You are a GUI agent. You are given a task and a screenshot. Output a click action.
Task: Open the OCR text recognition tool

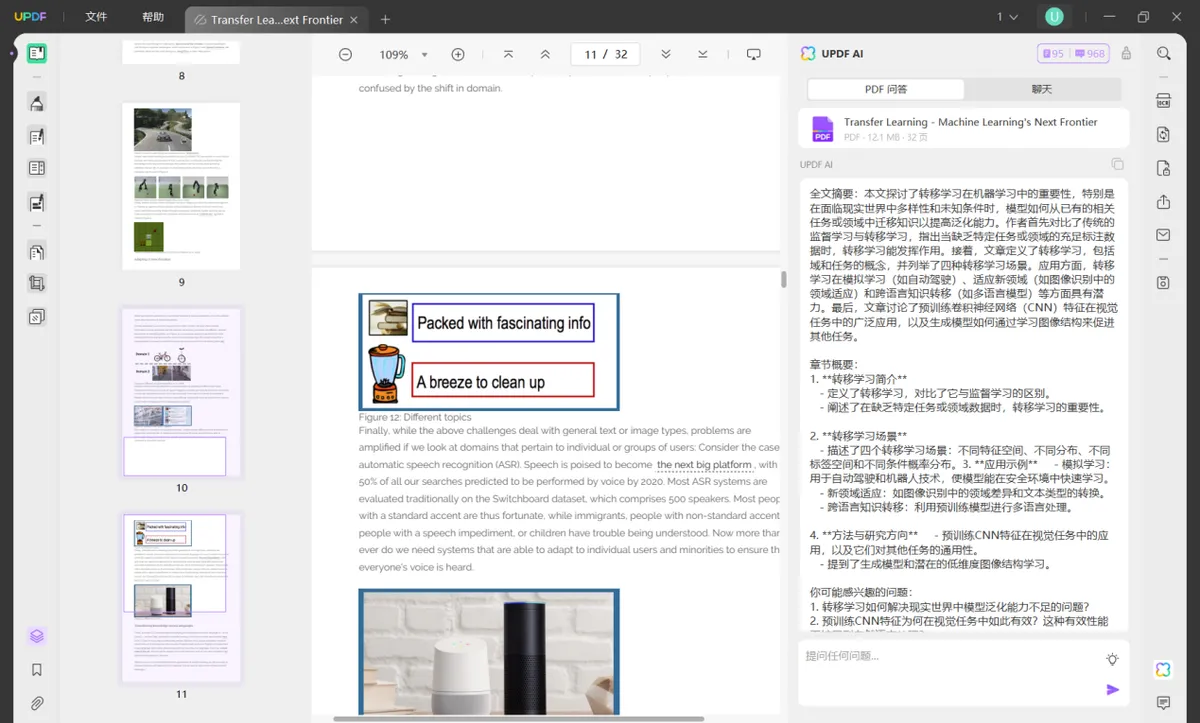(x=1163, y=101)
